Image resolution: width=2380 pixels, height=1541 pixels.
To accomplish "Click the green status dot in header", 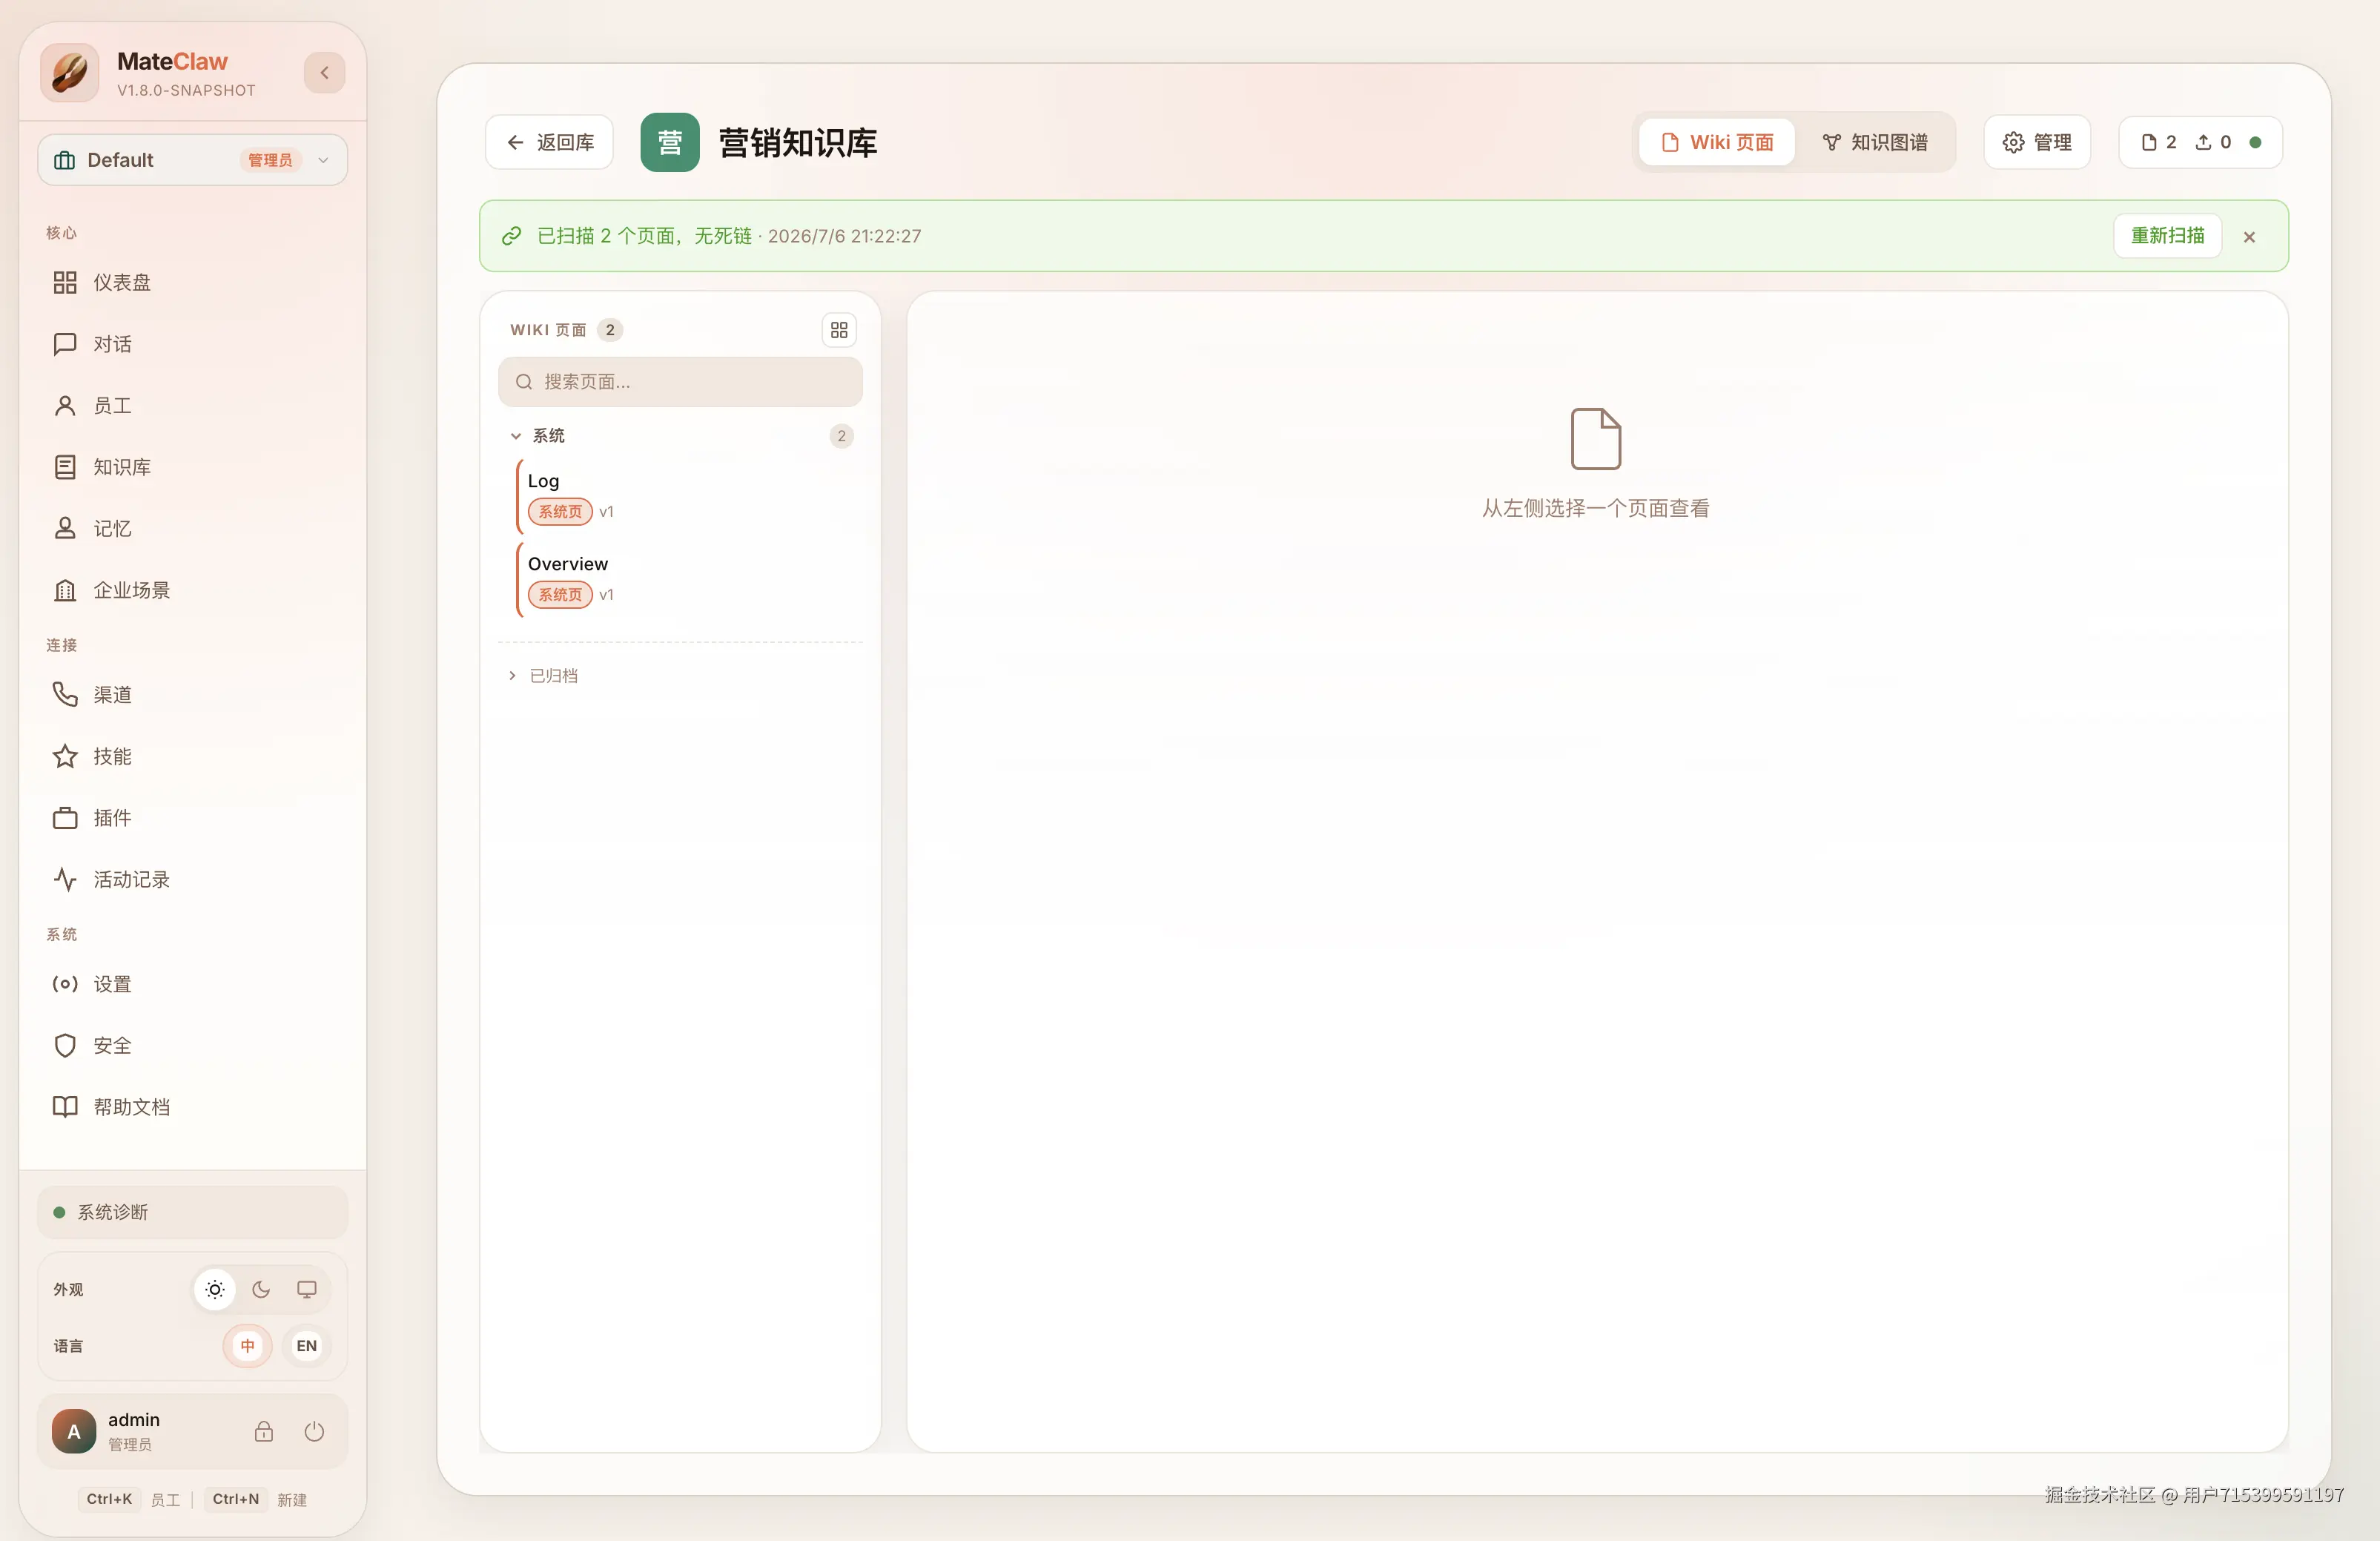I will pyautogui.click(x=2255, y=142).
